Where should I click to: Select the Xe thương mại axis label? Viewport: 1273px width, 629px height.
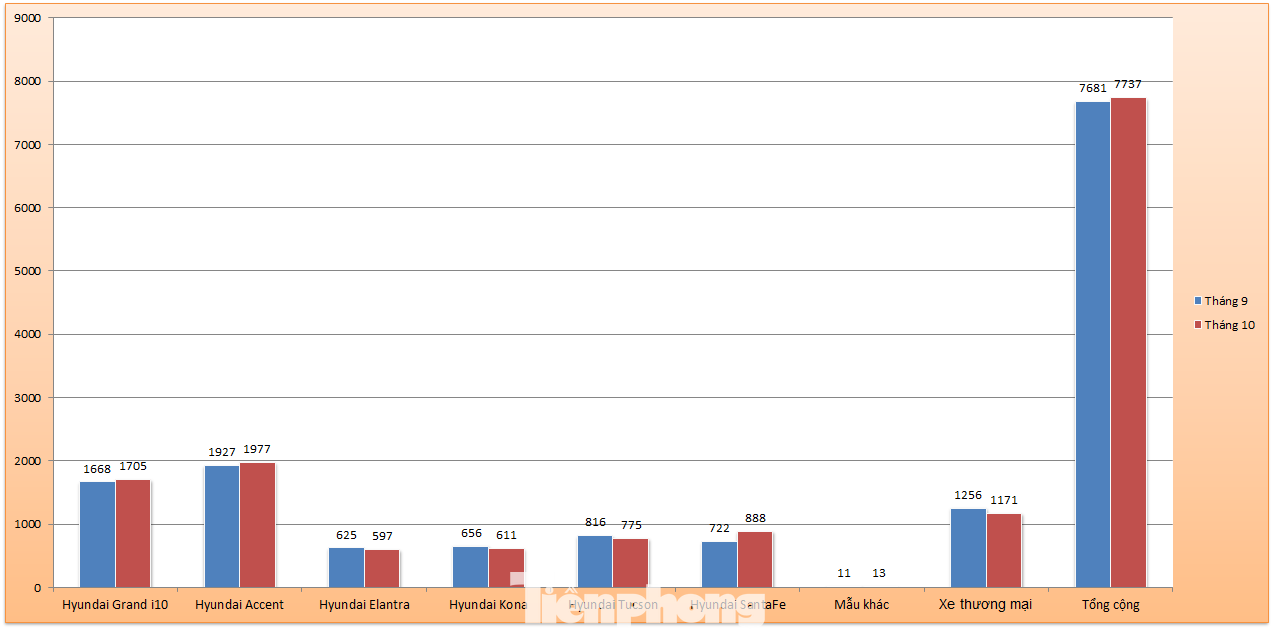click(x=985, y=605)
